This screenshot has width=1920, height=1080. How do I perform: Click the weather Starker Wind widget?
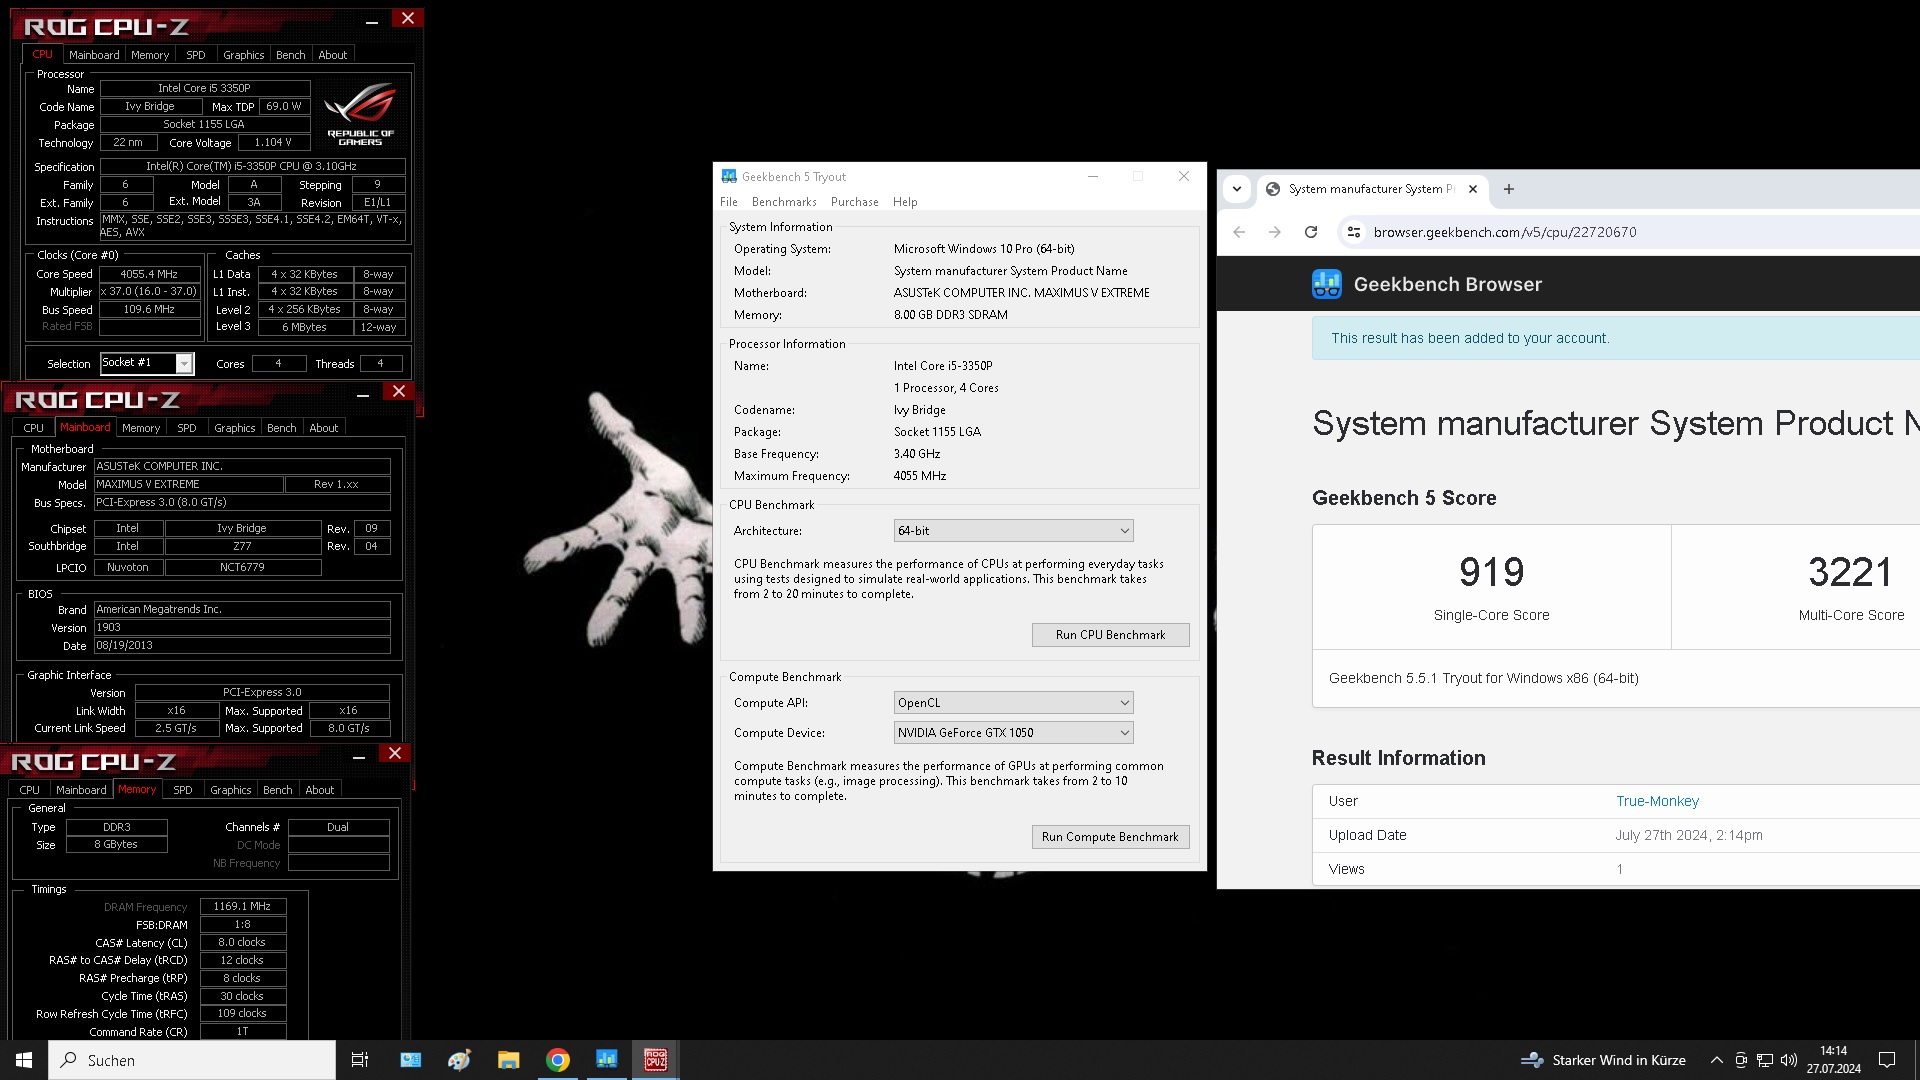pos(1603,1060)
